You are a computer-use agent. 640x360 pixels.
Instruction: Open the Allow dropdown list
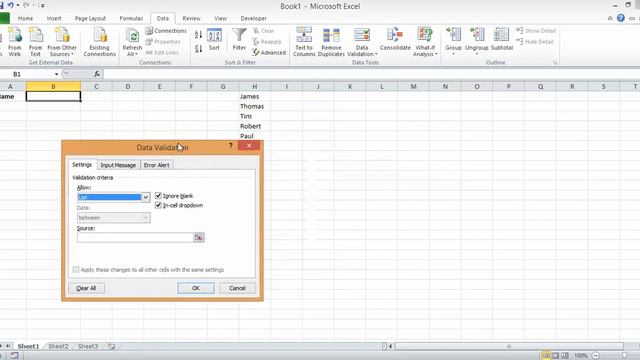click(146, 198)
